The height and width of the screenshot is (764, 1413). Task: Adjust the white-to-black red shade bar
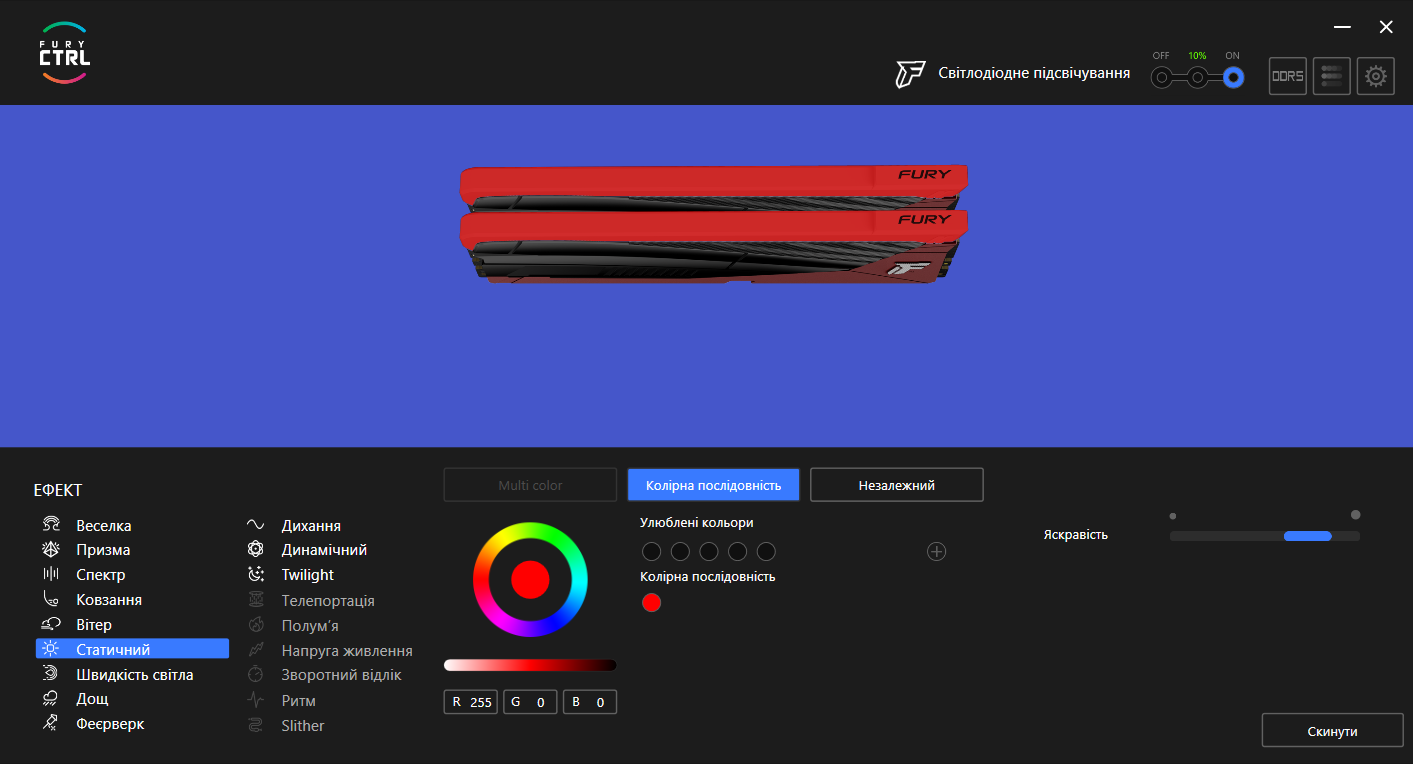[530, 665]
